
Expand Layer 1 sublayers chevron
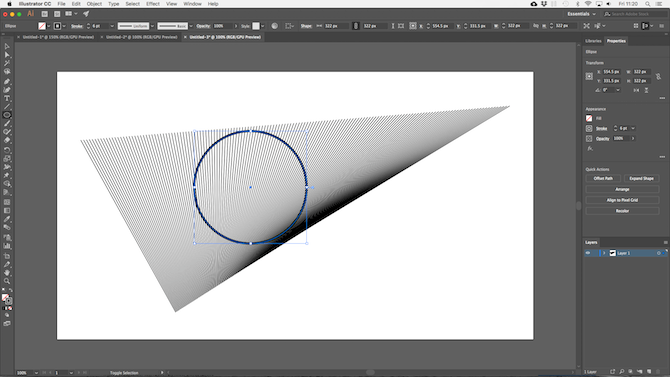604,253
